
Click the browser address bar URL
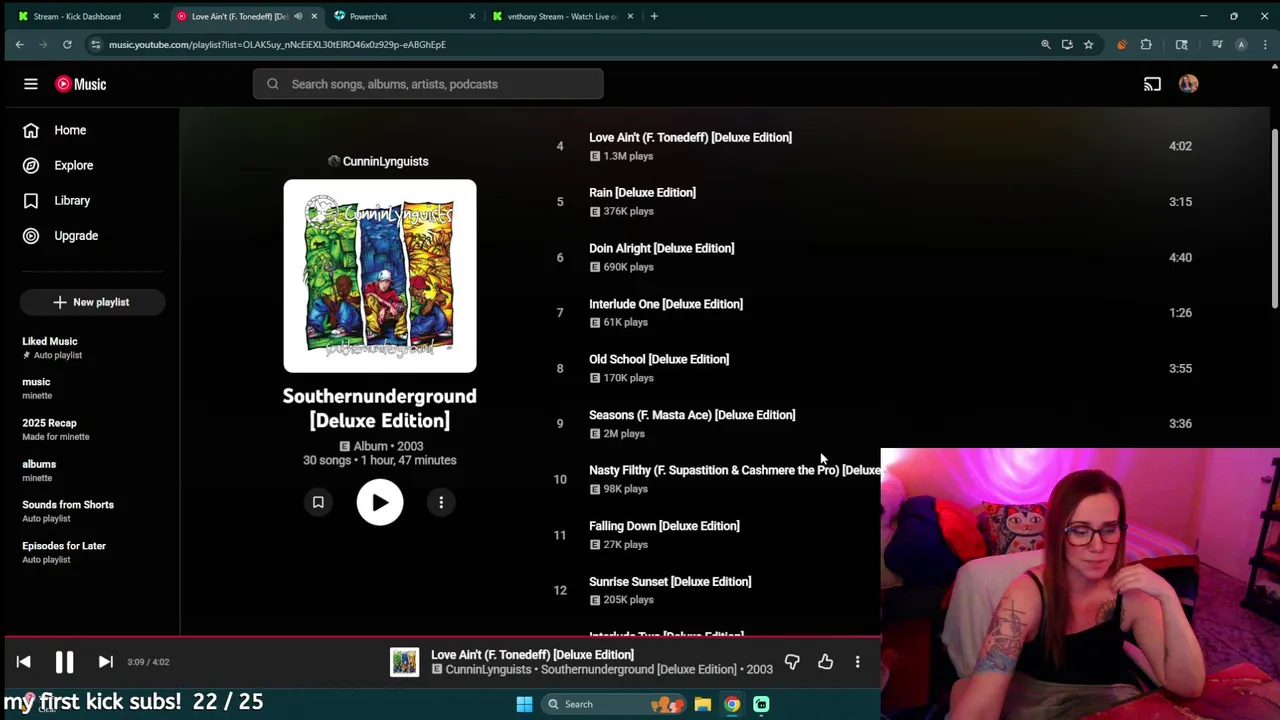click(277, 44)
